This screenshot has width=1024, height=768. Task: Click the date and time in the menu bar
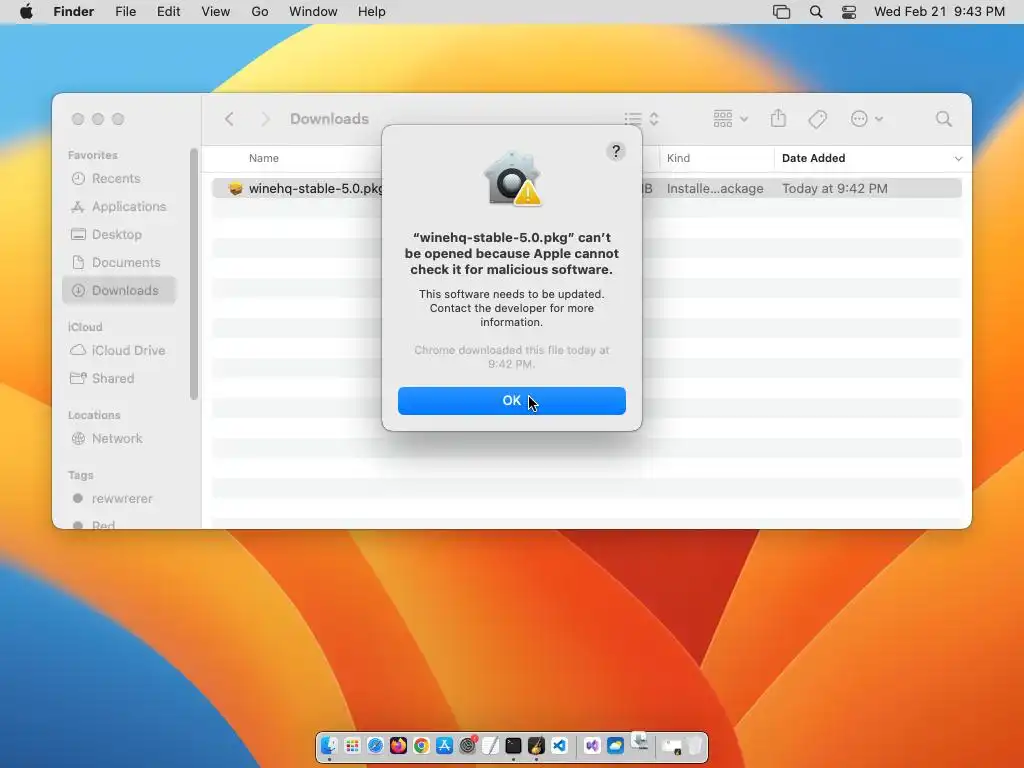point(939,12)
